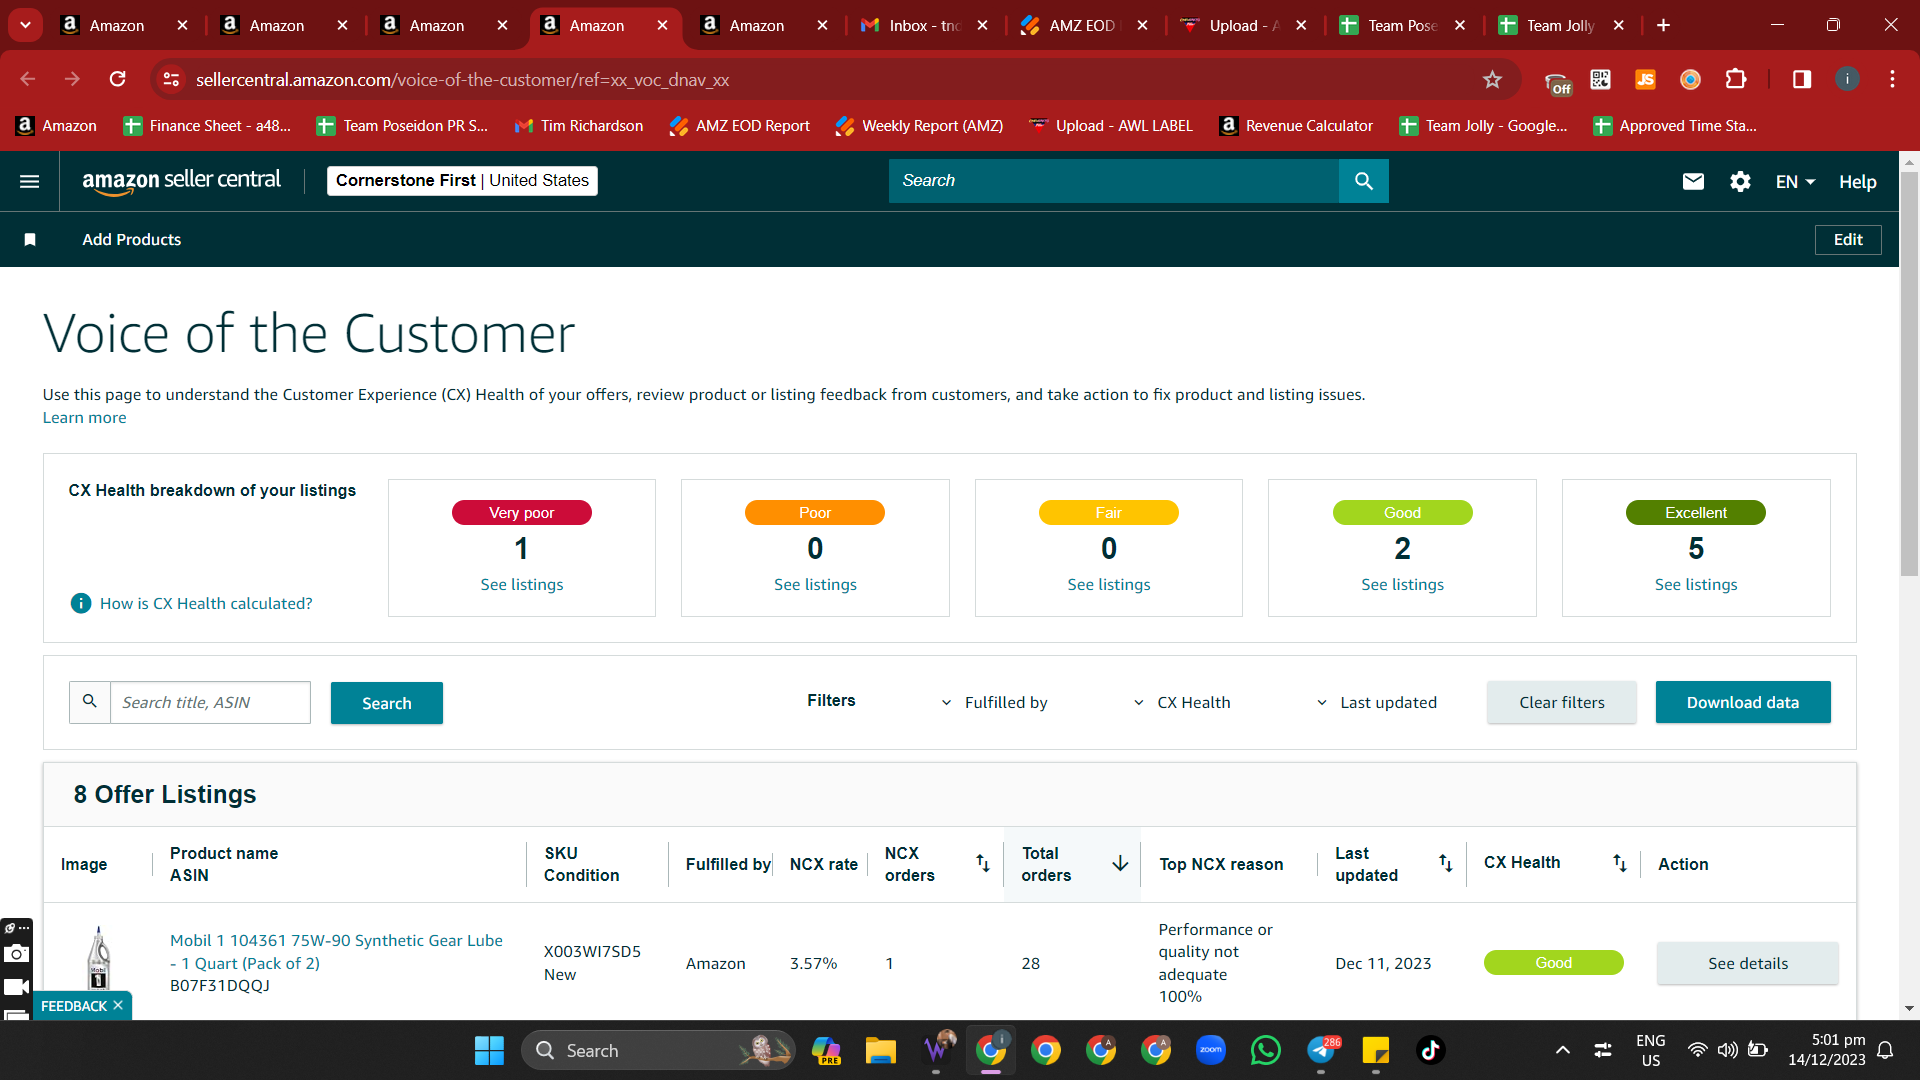Open the Mobil 1 104361 product link
This screenshot has height=1080, width=1920.
(x=336, y=952)
